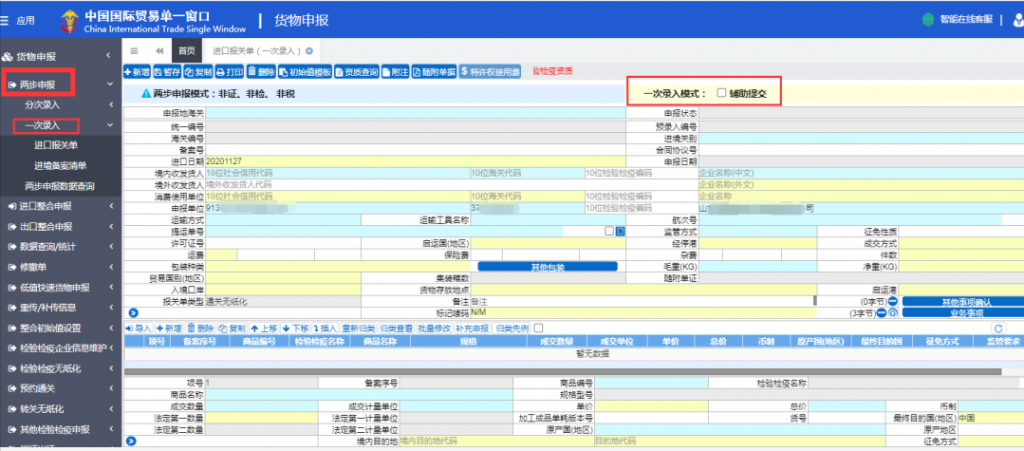The image size is (1024, 451).
Task: Tick the 辅助提交 checkbox
Action: click(x=721, y=93)
